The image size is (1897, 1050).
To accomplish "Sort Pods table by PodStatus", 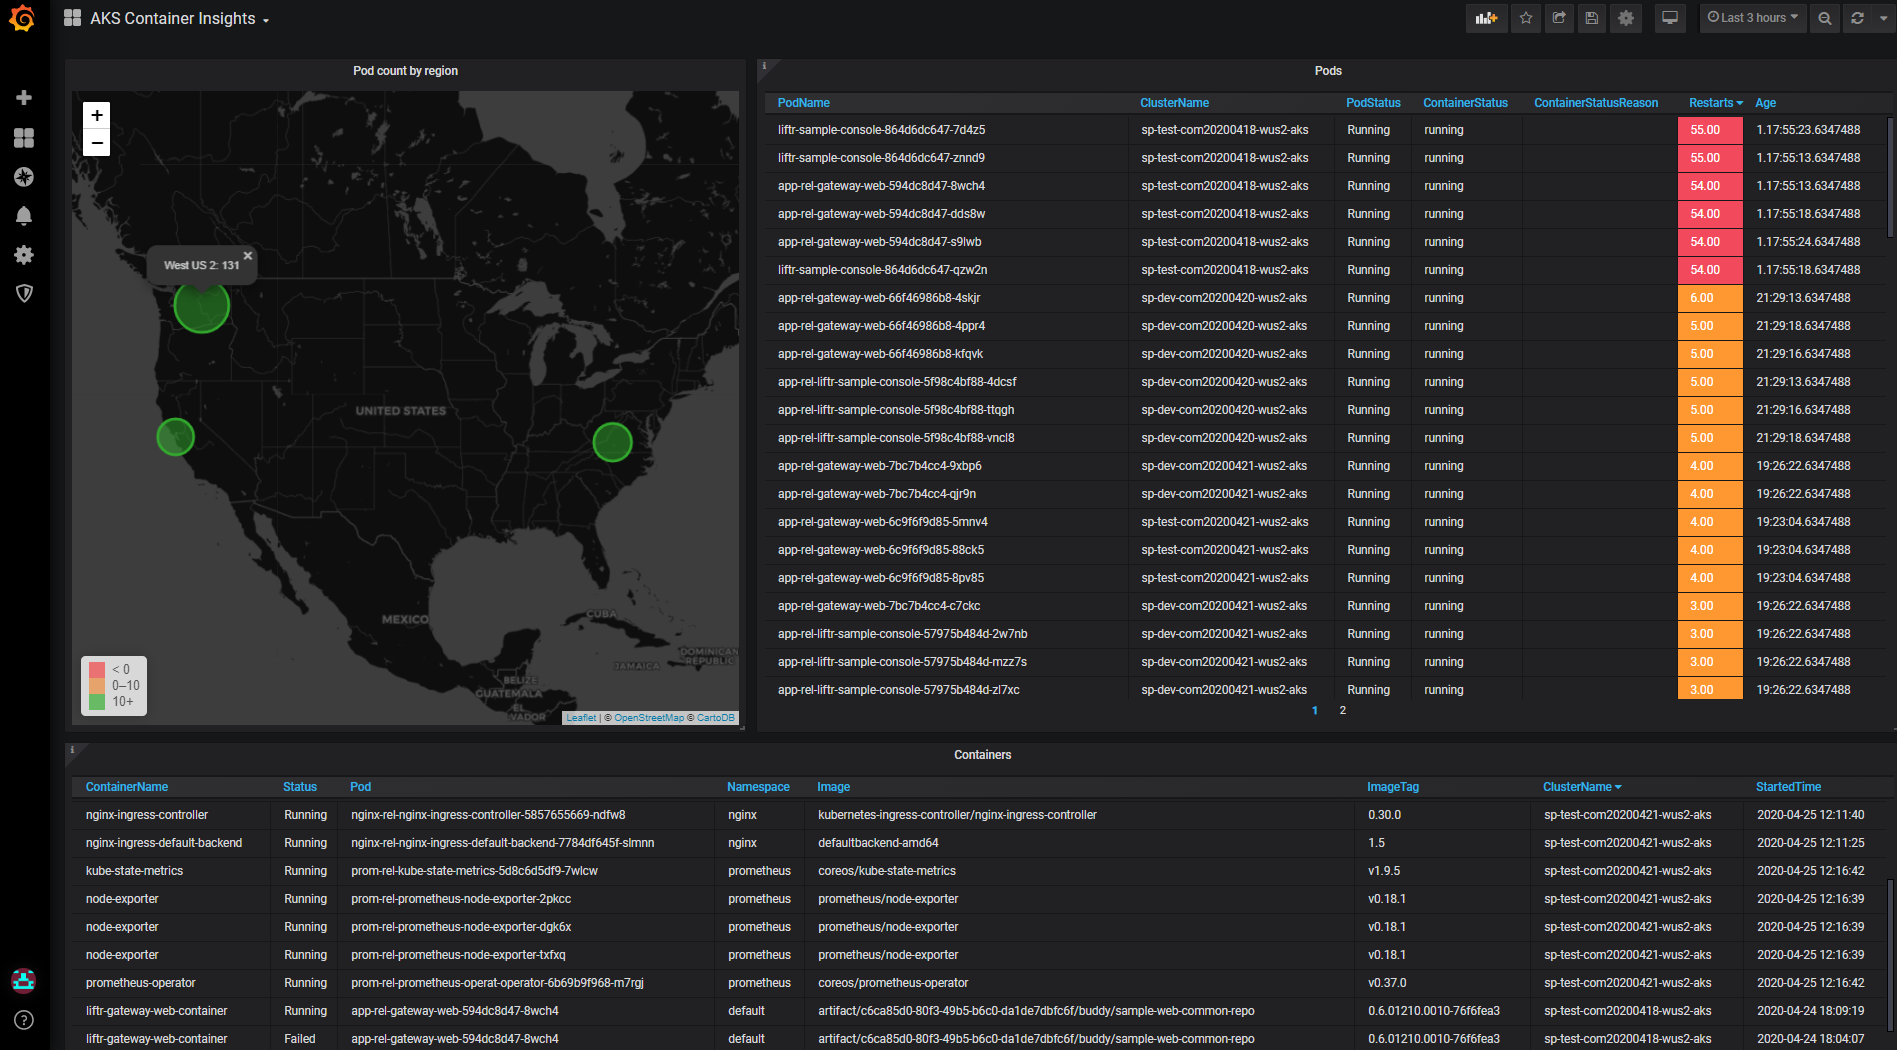I will click(1373, 103).
